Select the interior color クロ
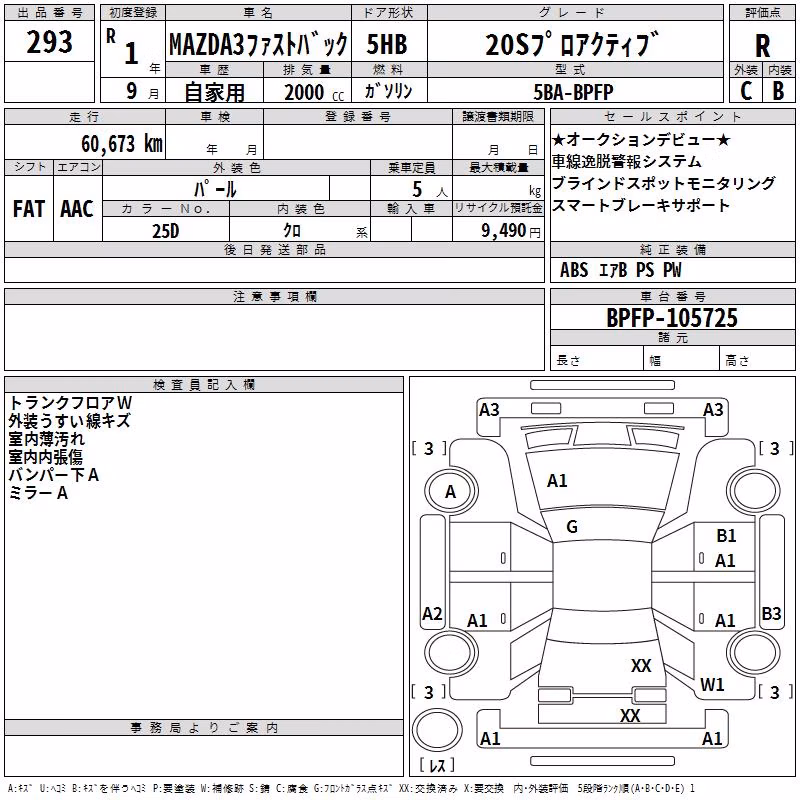 tap(292, 231)
